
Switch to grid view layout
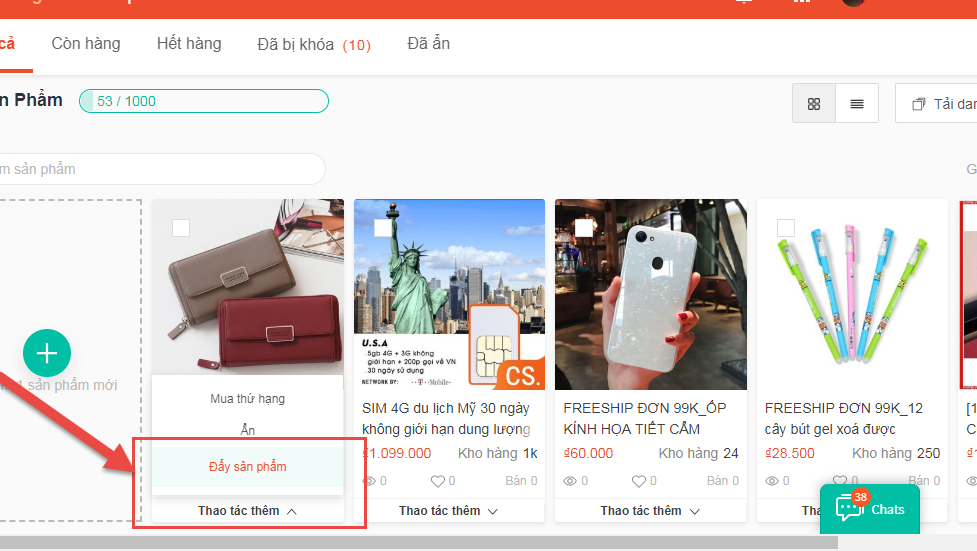(x=814, y=104)
